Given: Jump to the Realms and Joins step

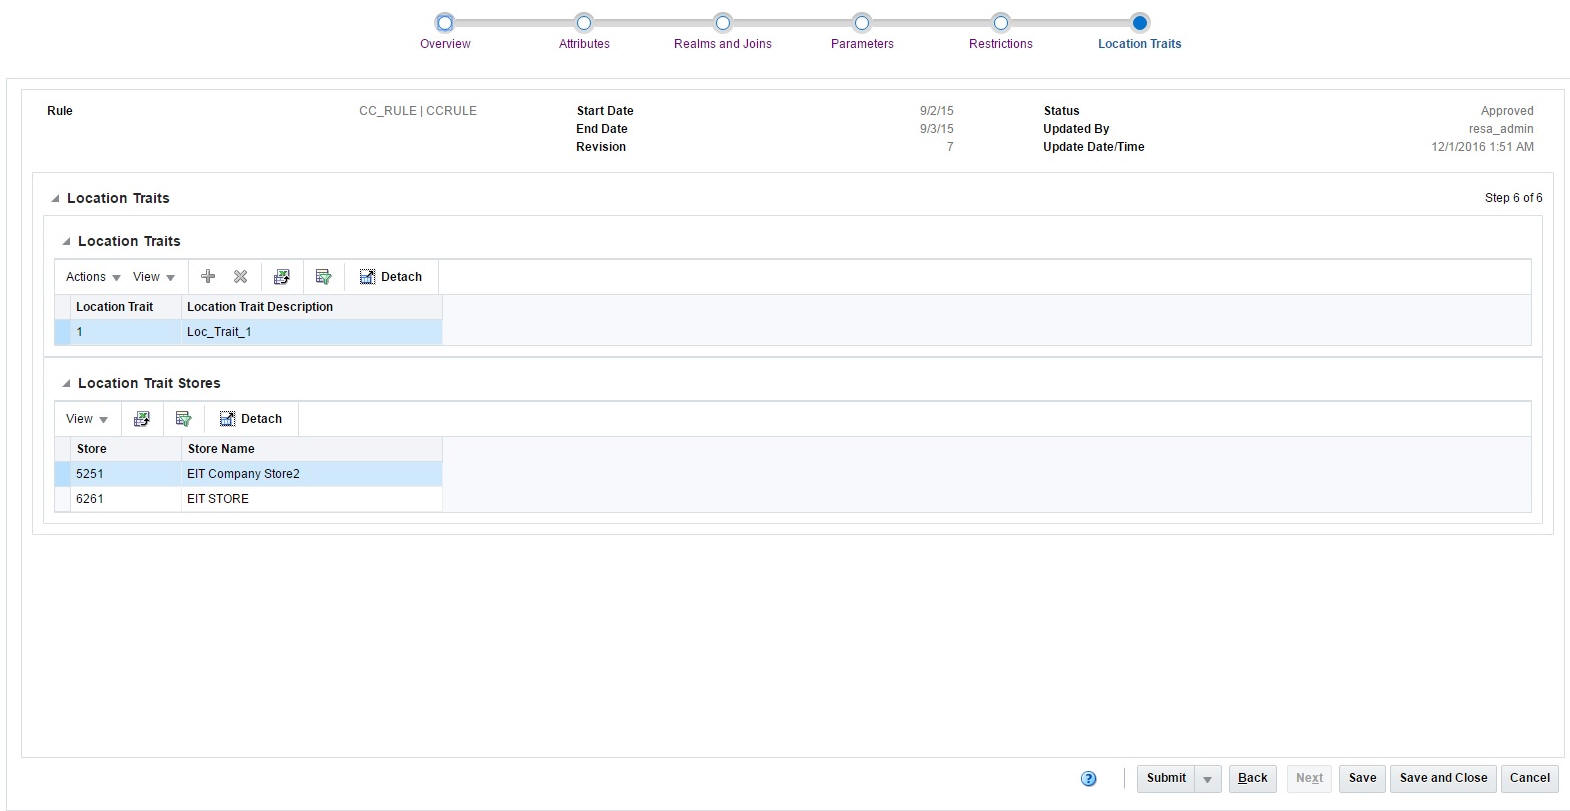Looking at the screenshot, I should pyautogui.click(x=723, y=23).
